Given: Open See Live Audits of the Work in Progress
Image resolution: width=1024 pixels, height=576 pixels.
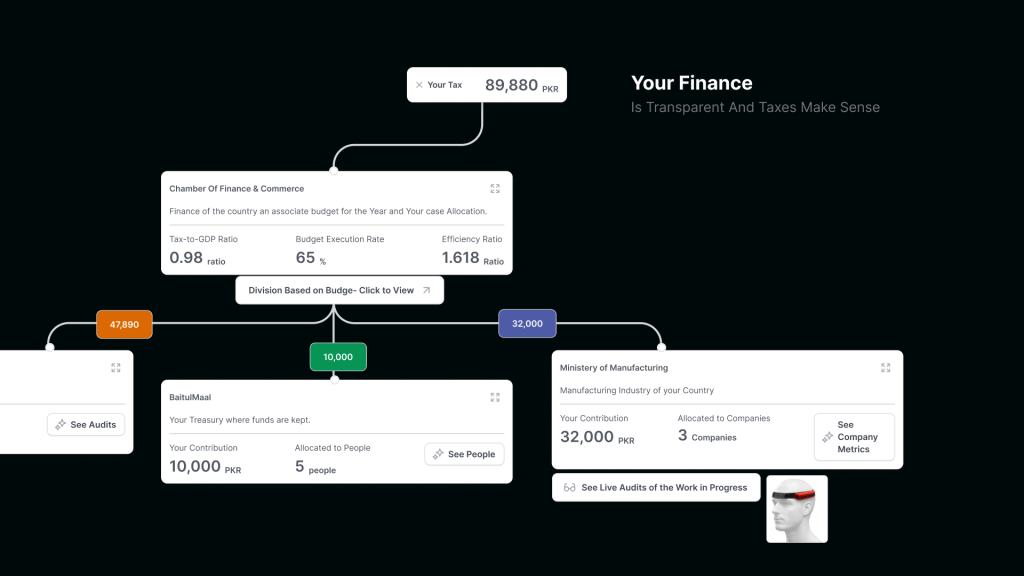Looking at the screenshot, I should point(656,488).
